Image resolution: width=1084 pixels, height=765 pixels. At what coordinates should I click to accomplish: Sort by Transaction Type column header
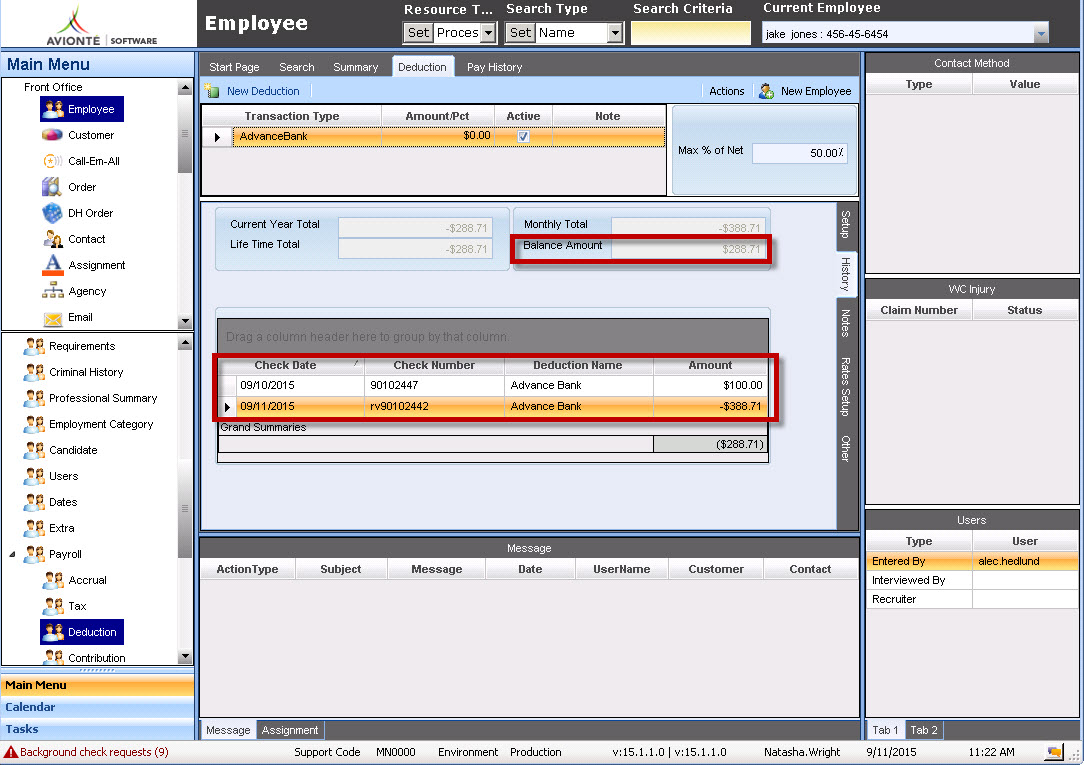tap(292, 116)
